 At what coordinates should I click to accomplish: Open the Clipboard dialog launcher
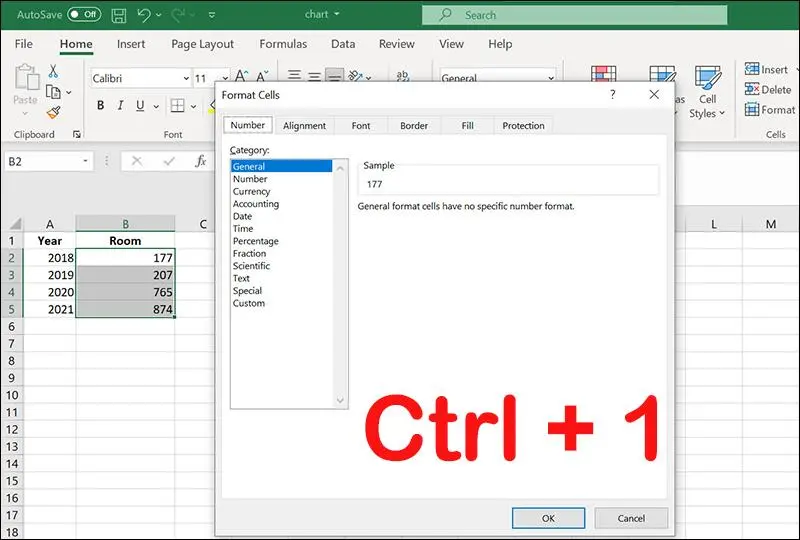coord(77,134)
